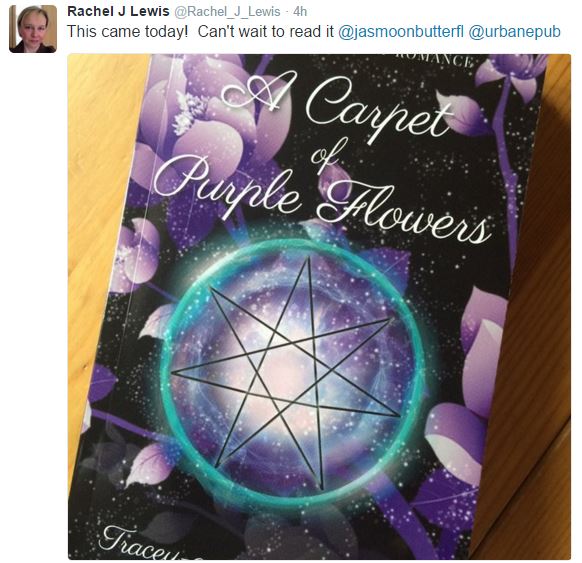Viewport: 582px width, 563px height.
Task: Click the tweet text 'This came today!'
Action: point(128,32)
